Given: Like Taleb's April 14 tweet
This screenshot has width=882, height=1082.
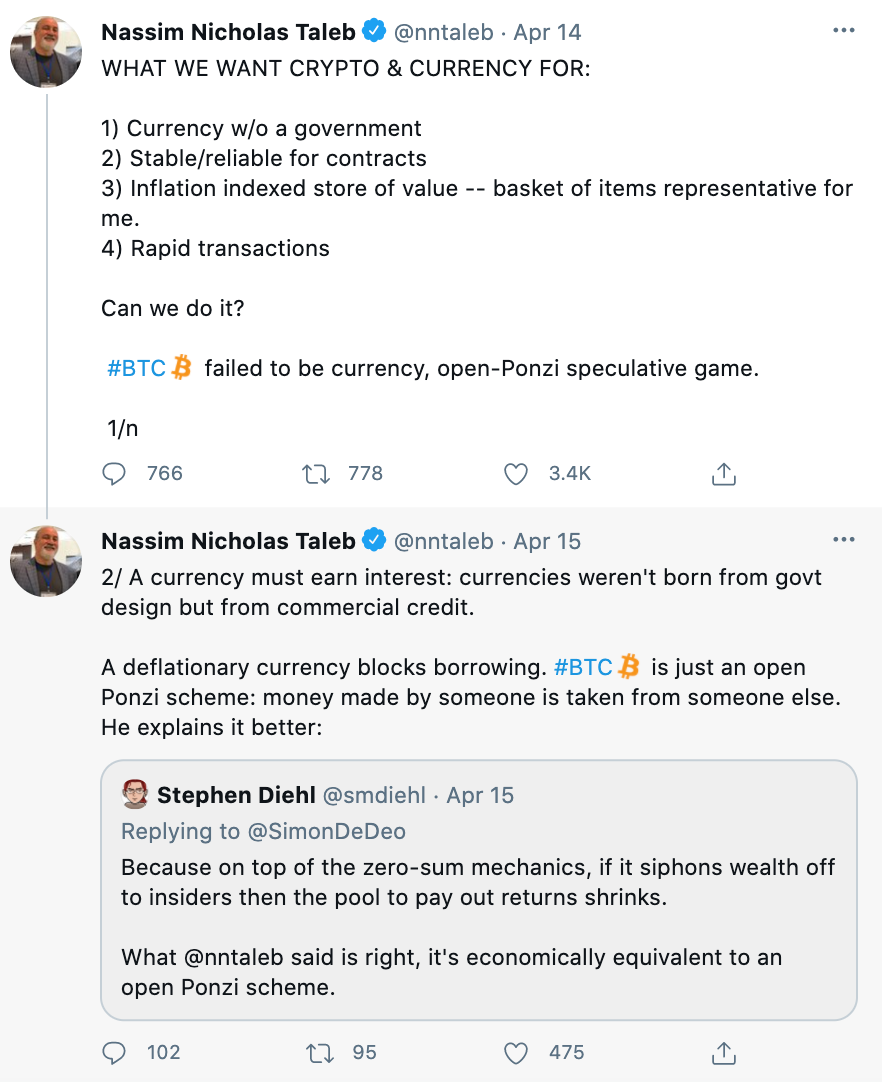Looking at the screenshot, I should coord(516,473).
